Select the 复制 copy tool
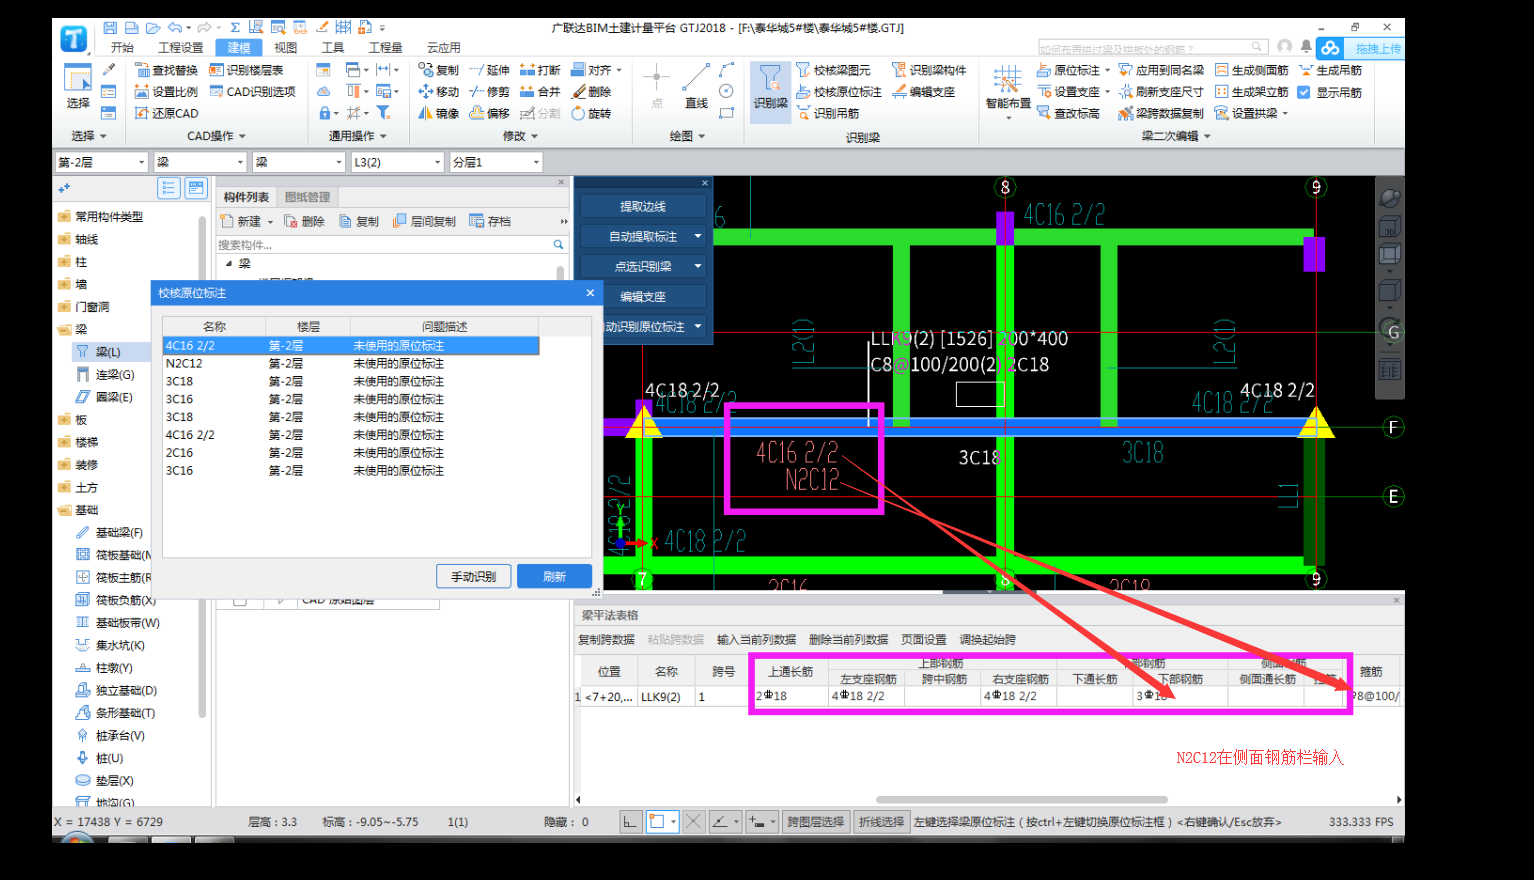The image size is (1534, 880). click(439, 70)
